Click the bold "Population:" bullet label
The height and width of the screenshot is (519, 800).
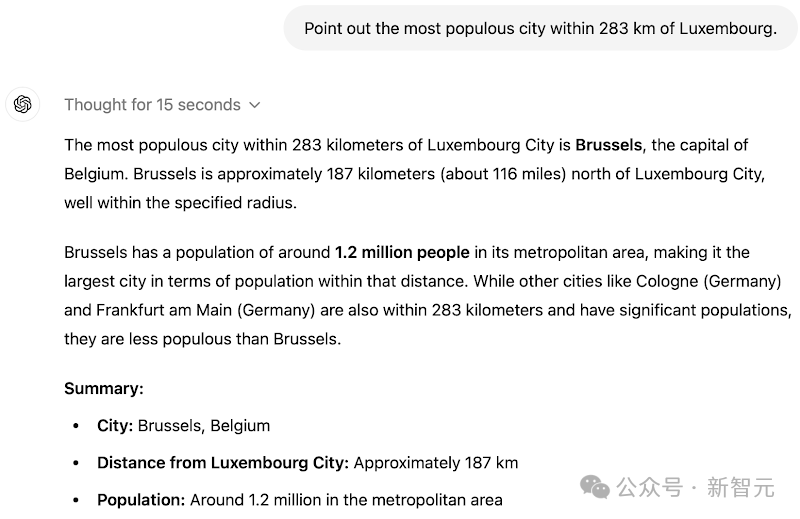point(141,500)
